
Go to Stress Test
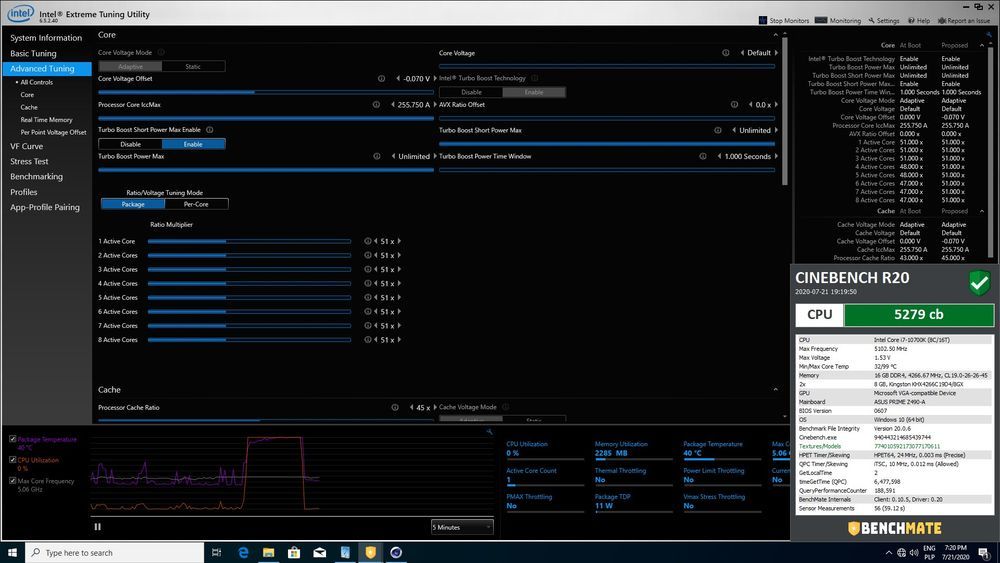29,161
